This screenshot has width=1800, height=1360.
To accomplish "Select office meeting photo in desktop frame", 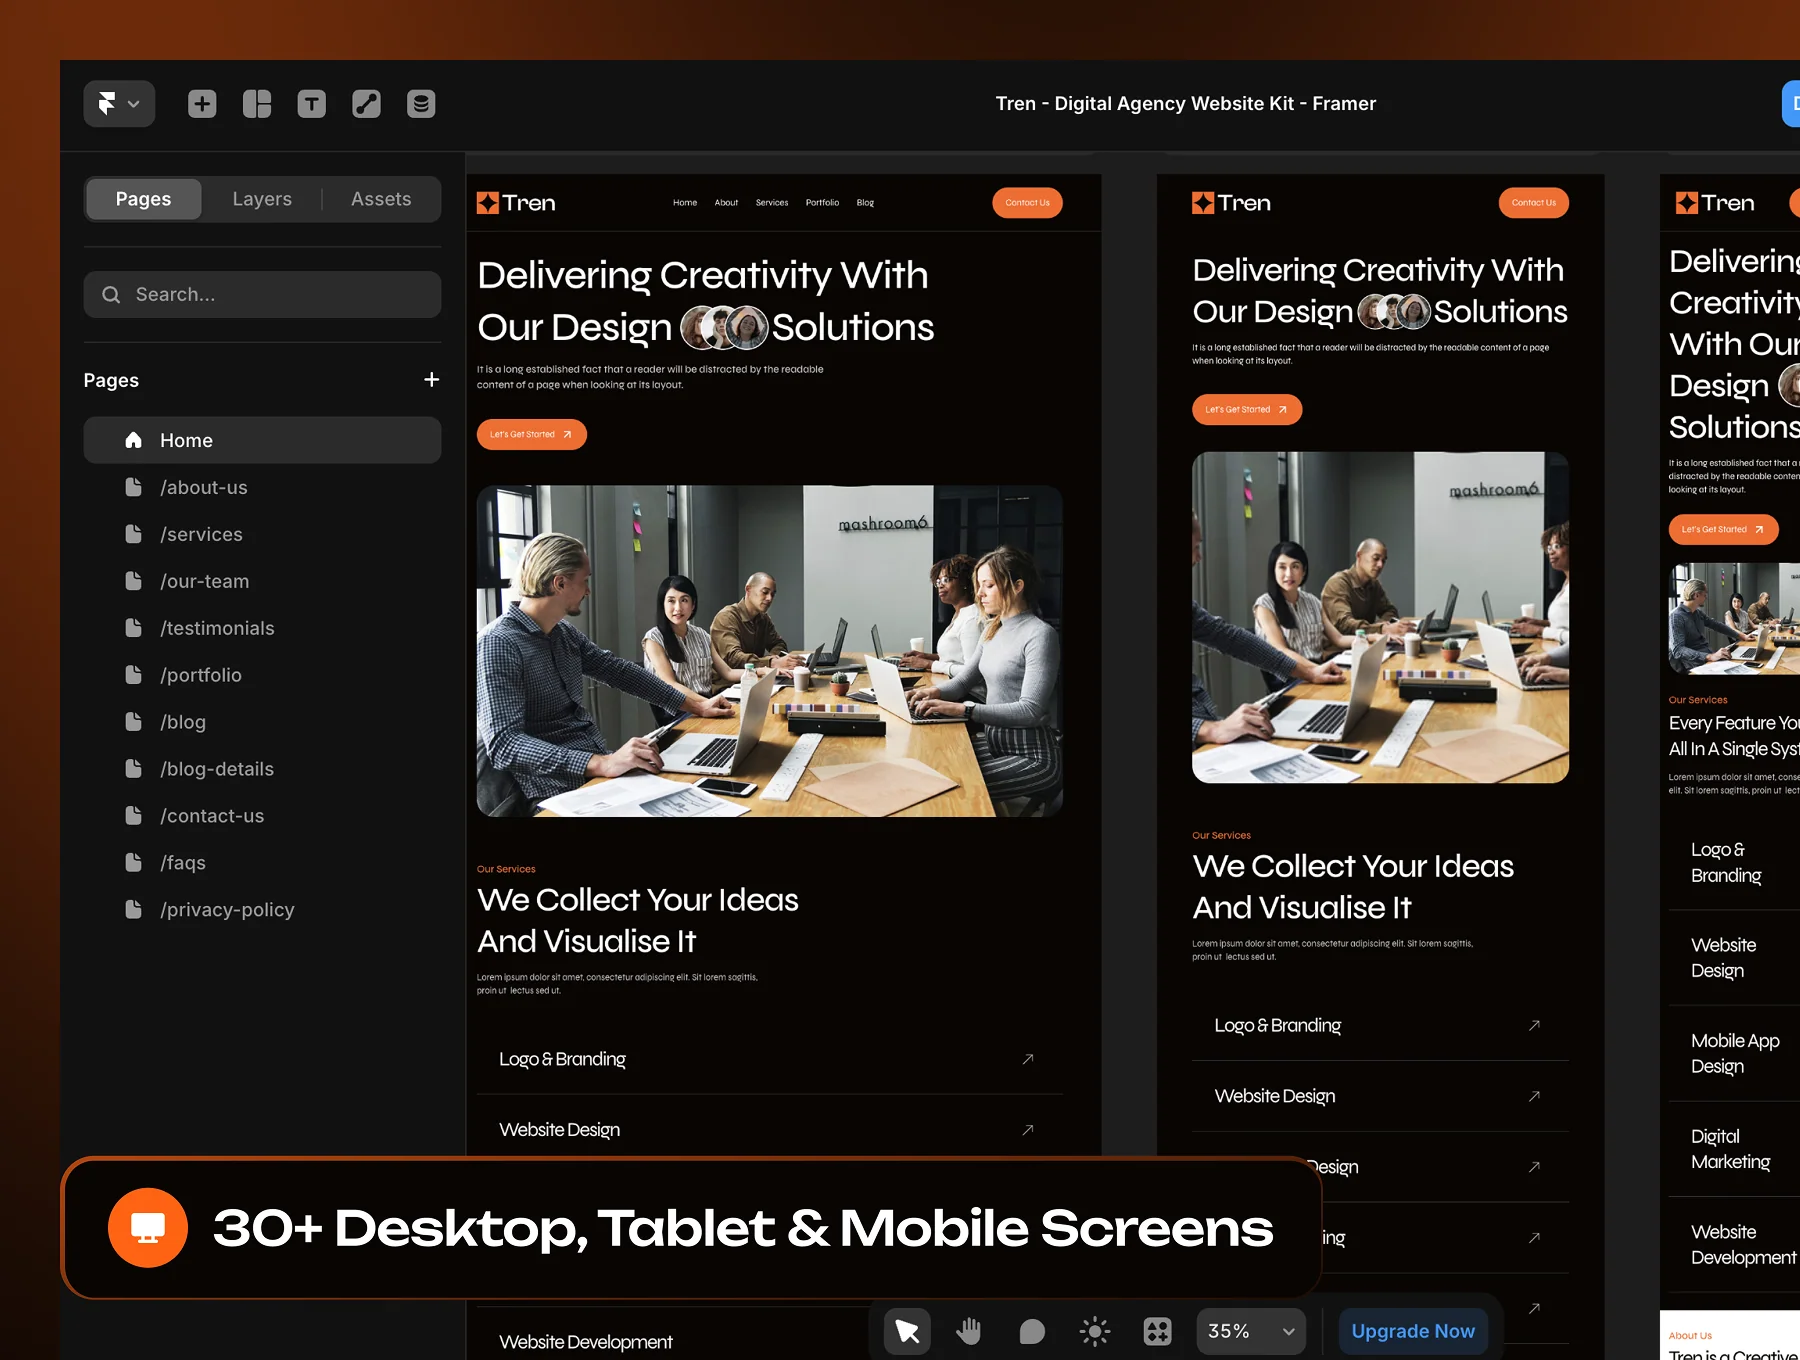I will pyautogui.click(x=769, y=651).
